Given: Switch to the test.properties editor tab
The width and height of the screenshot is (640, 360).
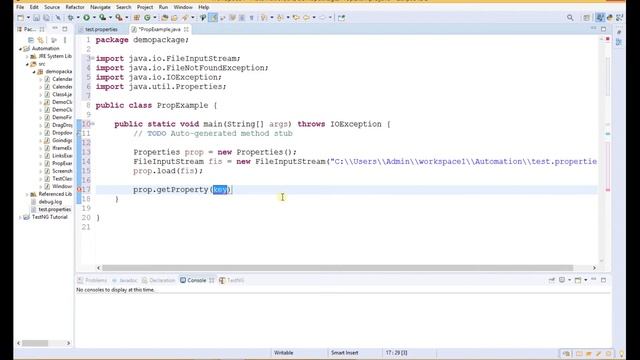Looking at the screenshot, I should (99, 29).
